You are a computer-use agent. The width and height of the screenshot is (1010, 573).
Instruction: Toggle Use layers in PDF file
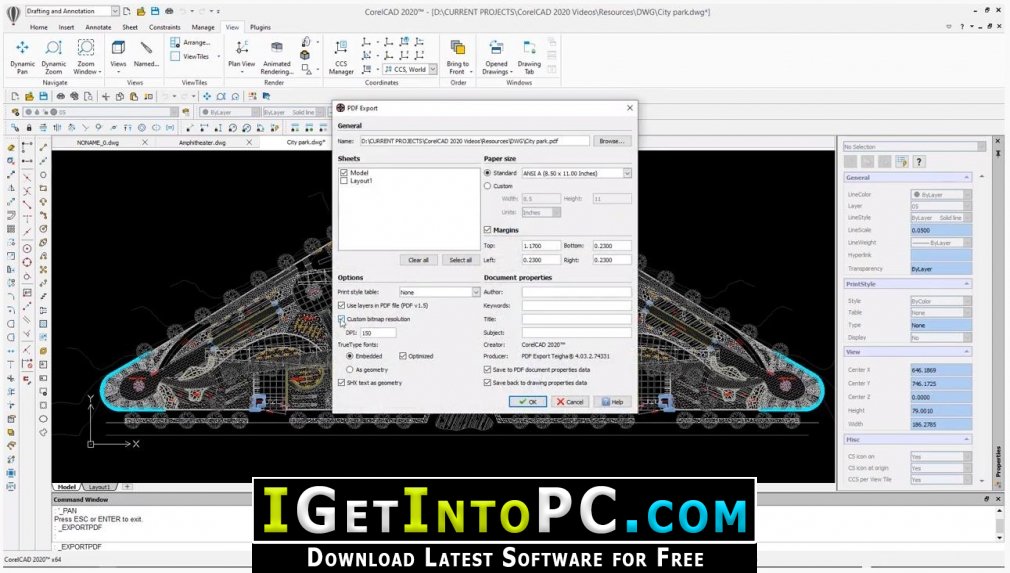click(x=341, y=305)
